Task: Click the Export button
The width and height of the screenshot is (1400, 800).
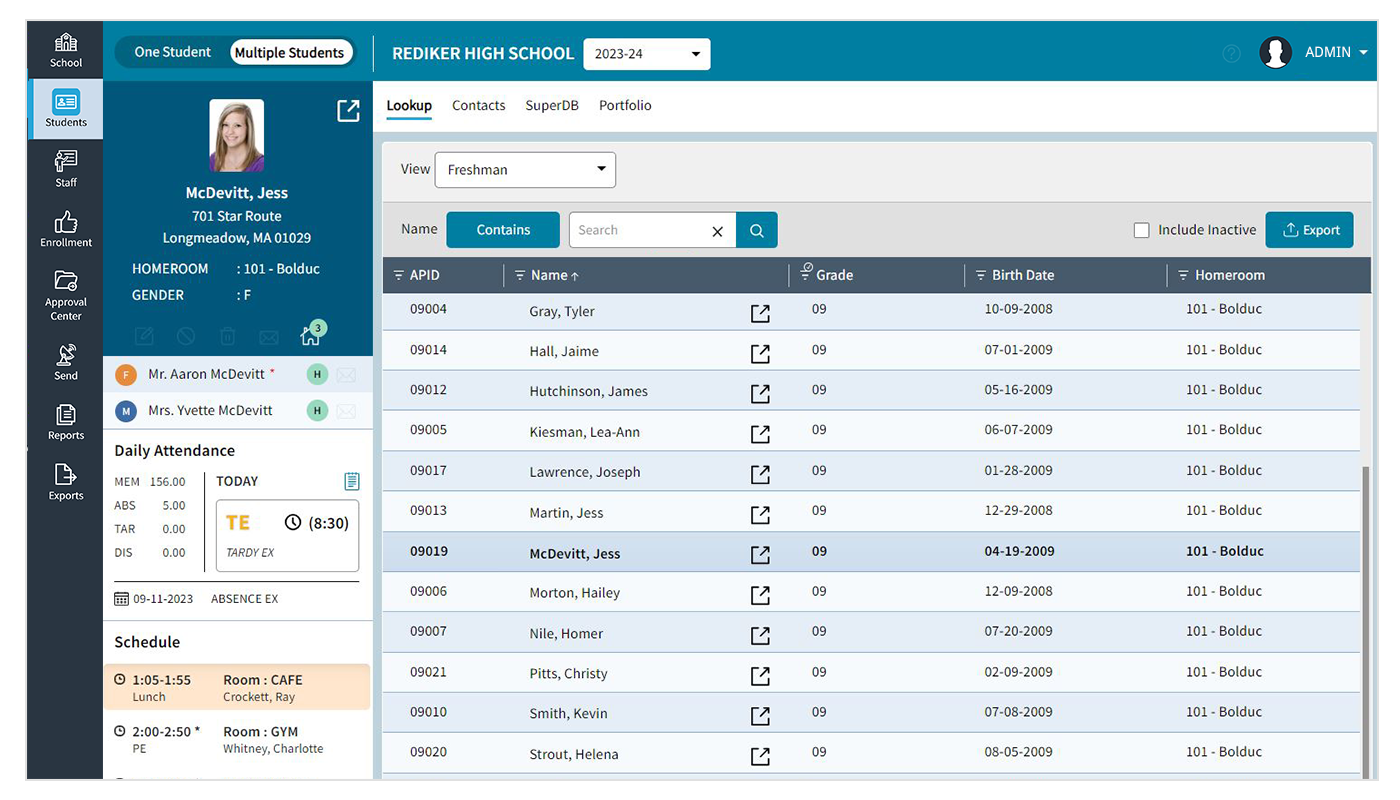Action: point(1310,229)
